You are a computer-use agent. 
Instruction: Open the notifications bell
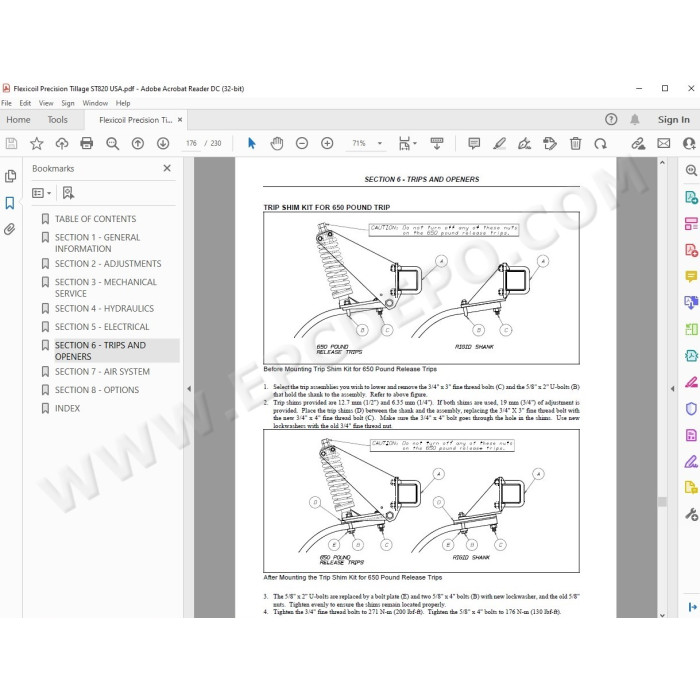coord(635,119)
